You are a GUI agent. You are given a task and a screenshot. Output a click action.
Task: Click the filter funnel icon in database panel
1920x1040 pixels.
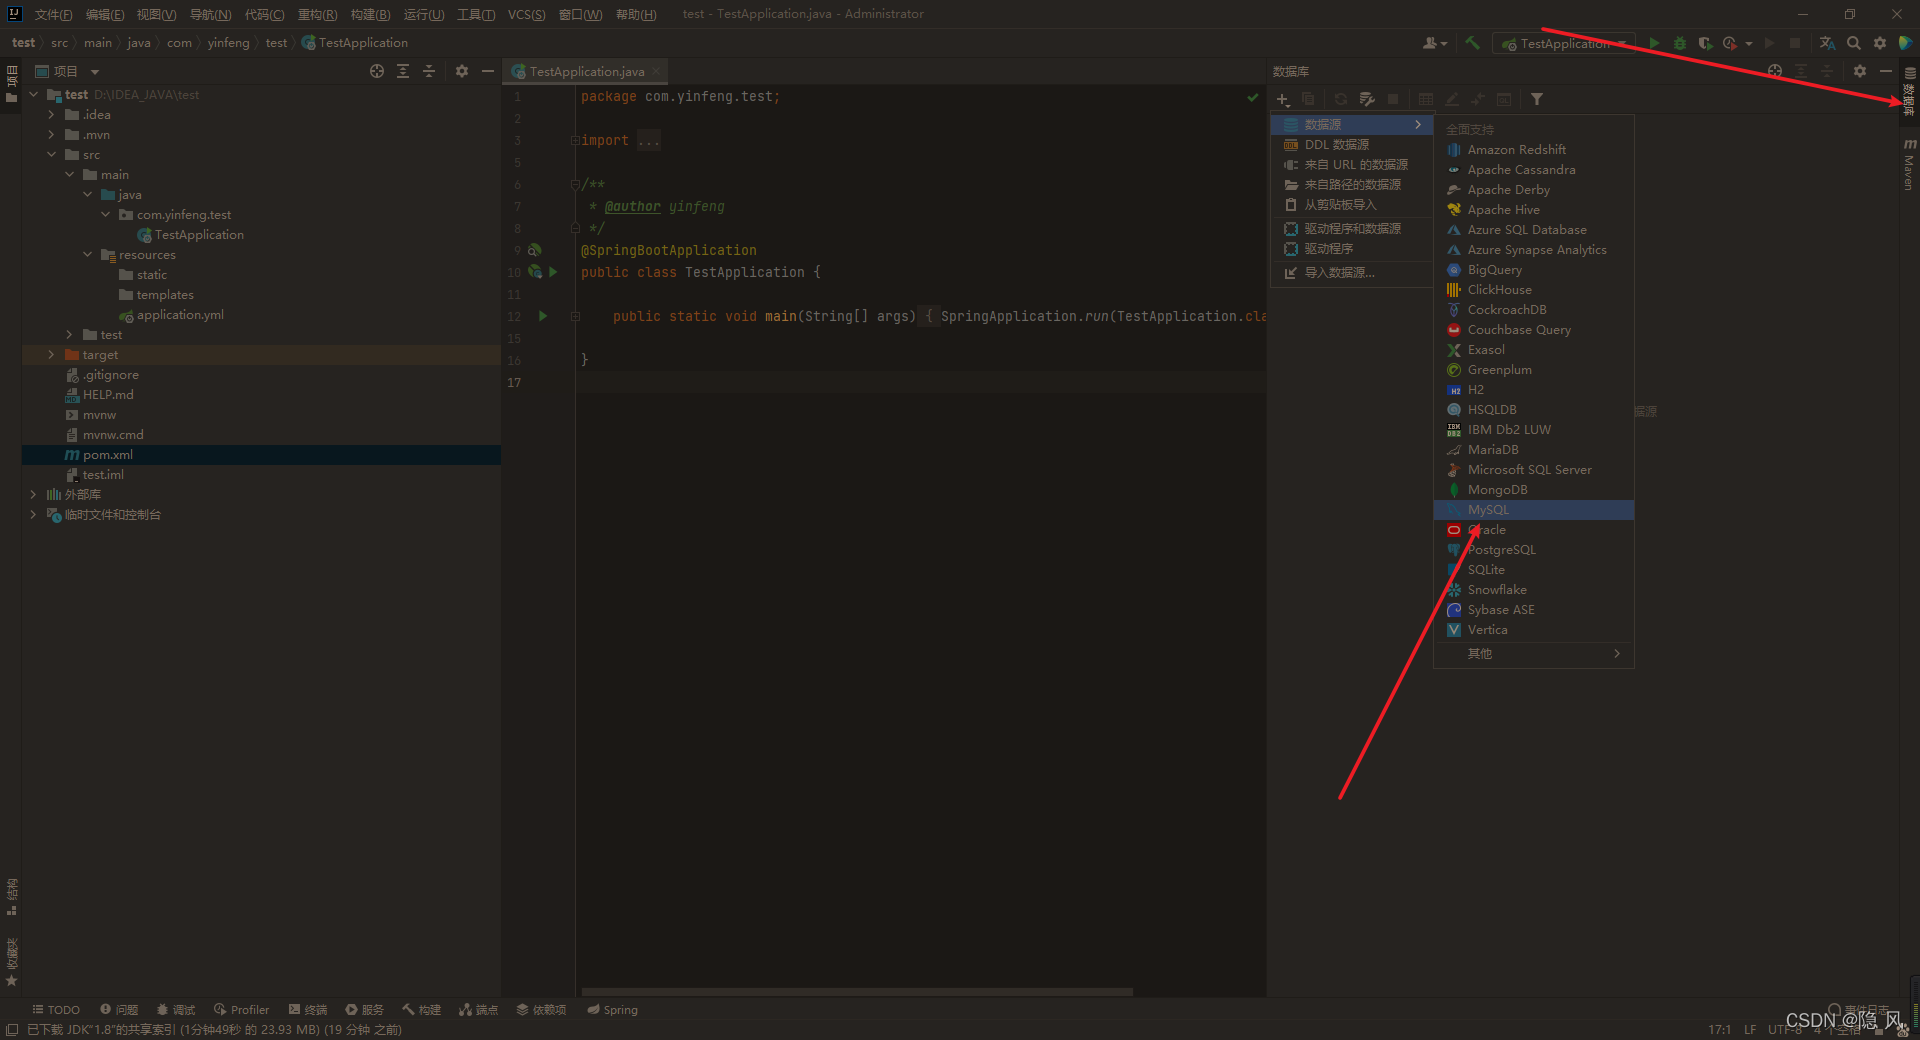[1537, 99]
